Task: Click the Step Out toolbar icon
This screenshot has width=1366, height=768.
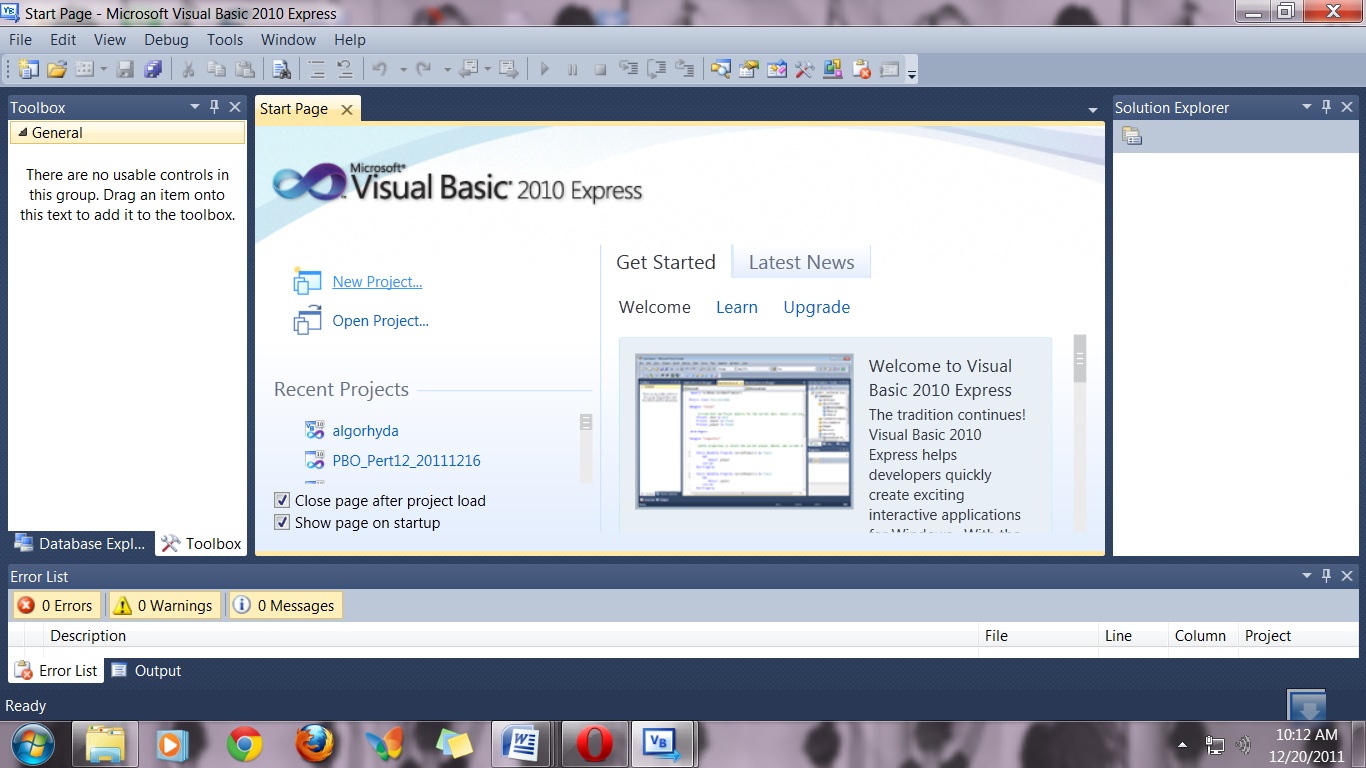Action: (x=685, y=69)
